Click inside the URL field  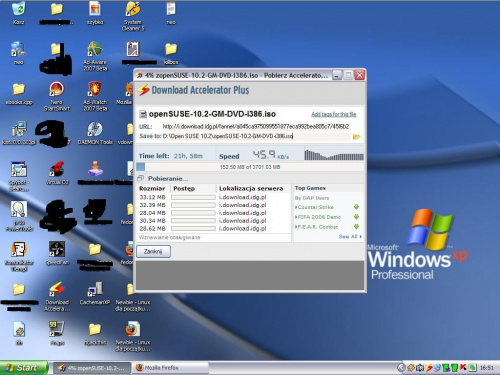tap(256, 126)
